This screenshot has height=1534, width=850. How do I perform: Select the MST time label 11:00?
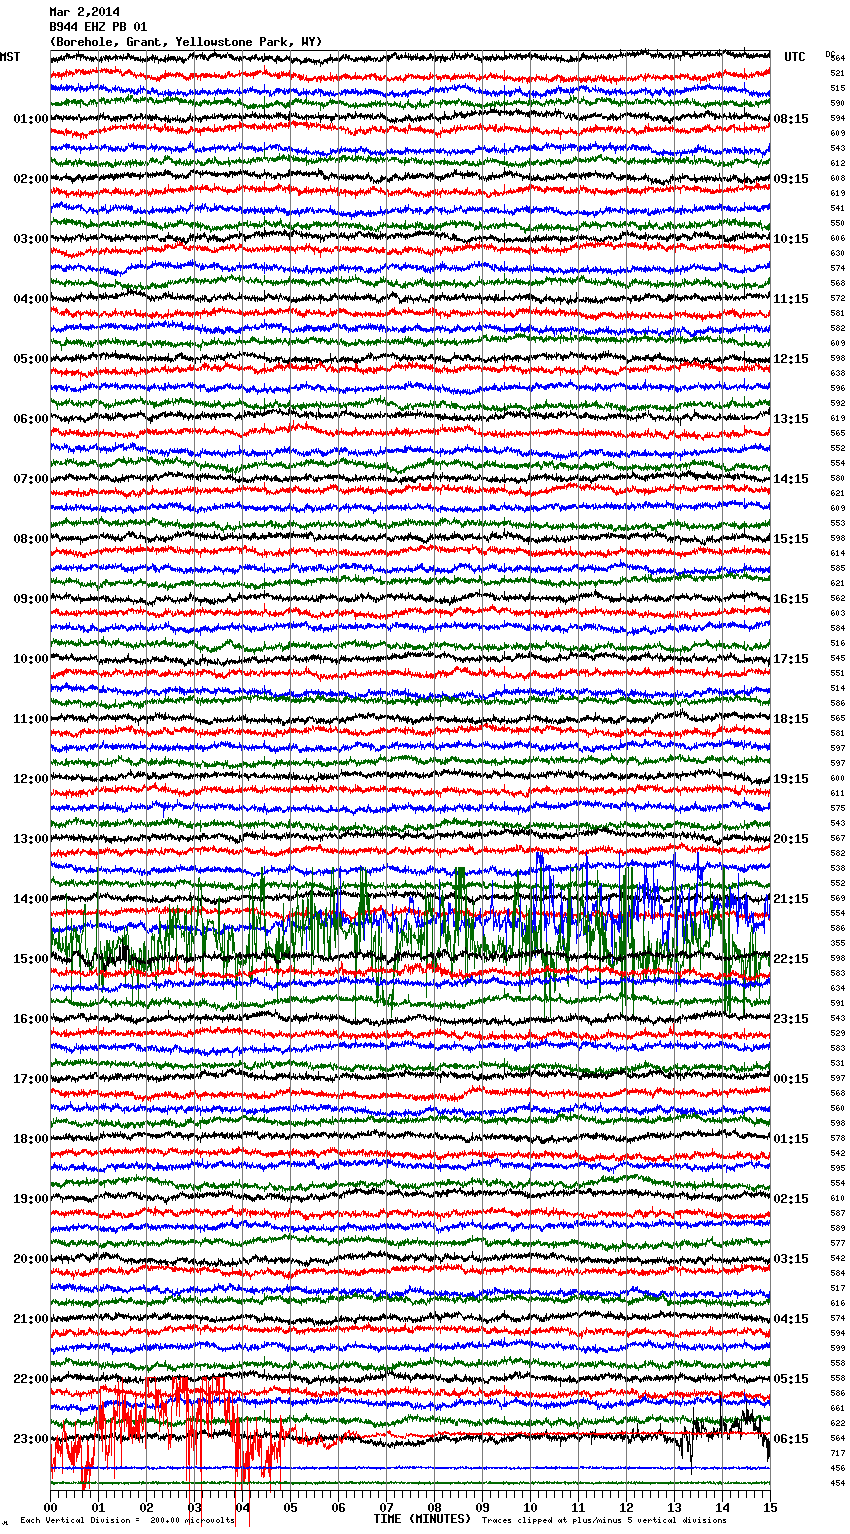point(31,719)
